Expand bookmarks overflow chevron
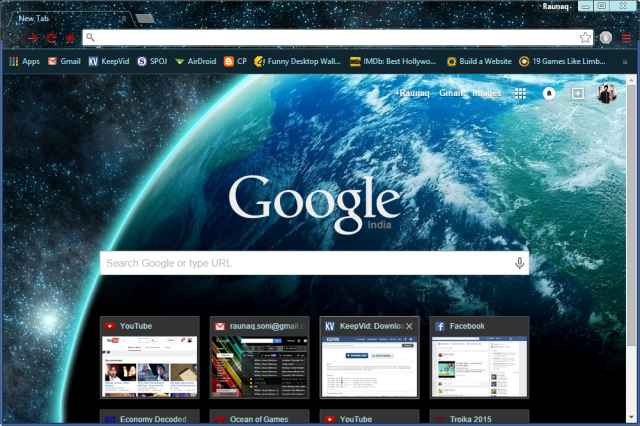The height and width of the screenshot is (426, 640). pos(625,61)
